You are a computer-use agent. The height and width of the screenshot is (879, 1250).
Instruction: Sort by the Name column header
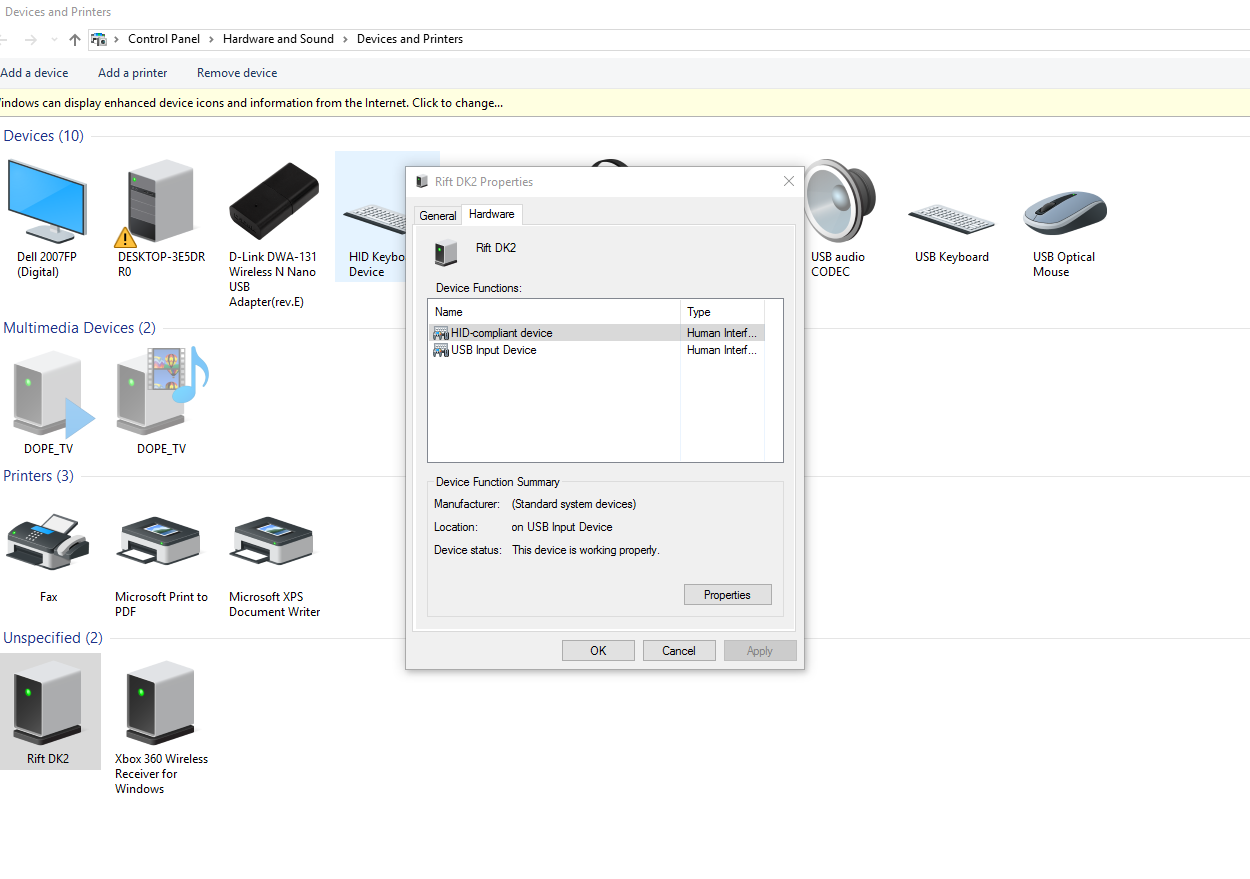click(x=554, y=312)
